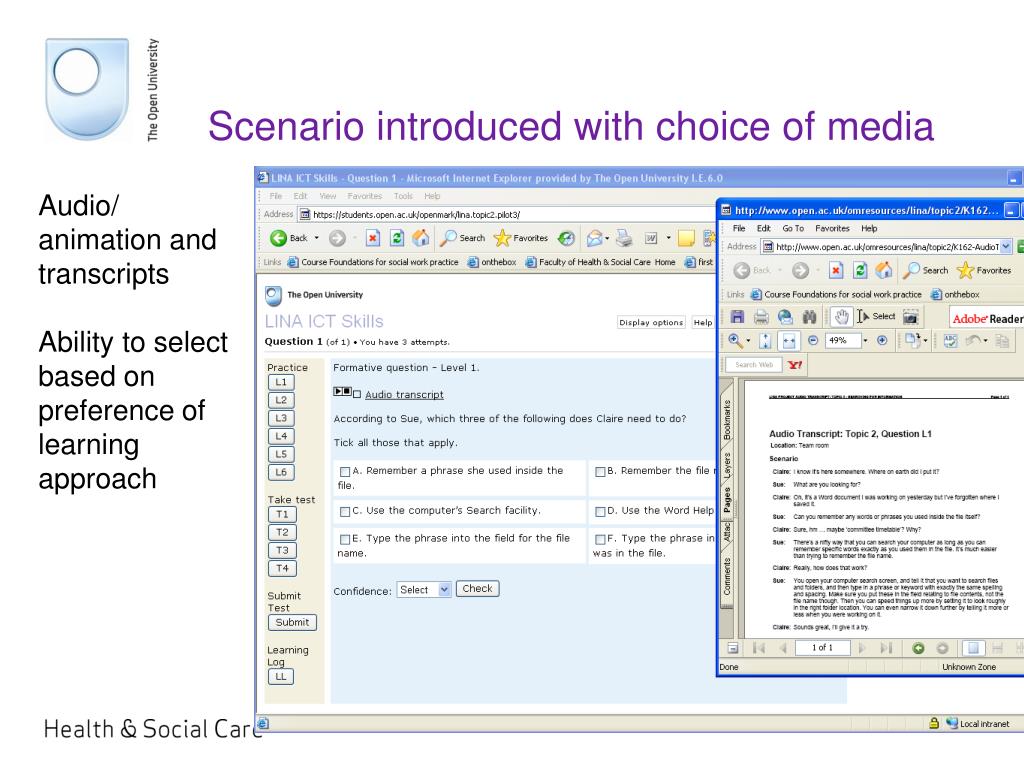The height and width of the screenshot is (768, 1024).
Task: Click the Save a copy disk icon in Adobe Reader
Action: coord(737,317)
